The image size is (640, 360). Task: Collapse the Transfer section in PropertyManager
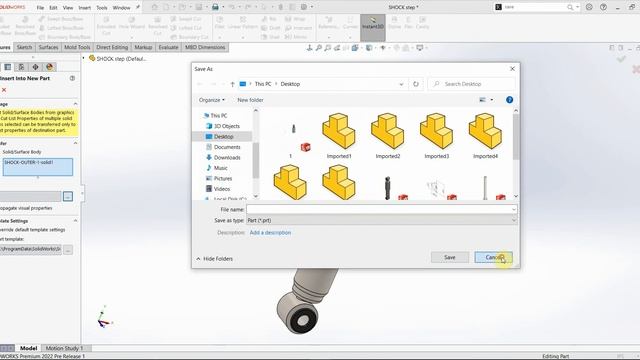coord(75,143)
